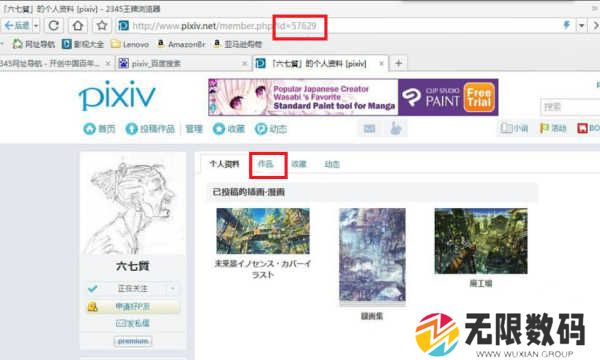Open the back-history dropdown arrow
600x360 pixels.
tap(36, 26)
